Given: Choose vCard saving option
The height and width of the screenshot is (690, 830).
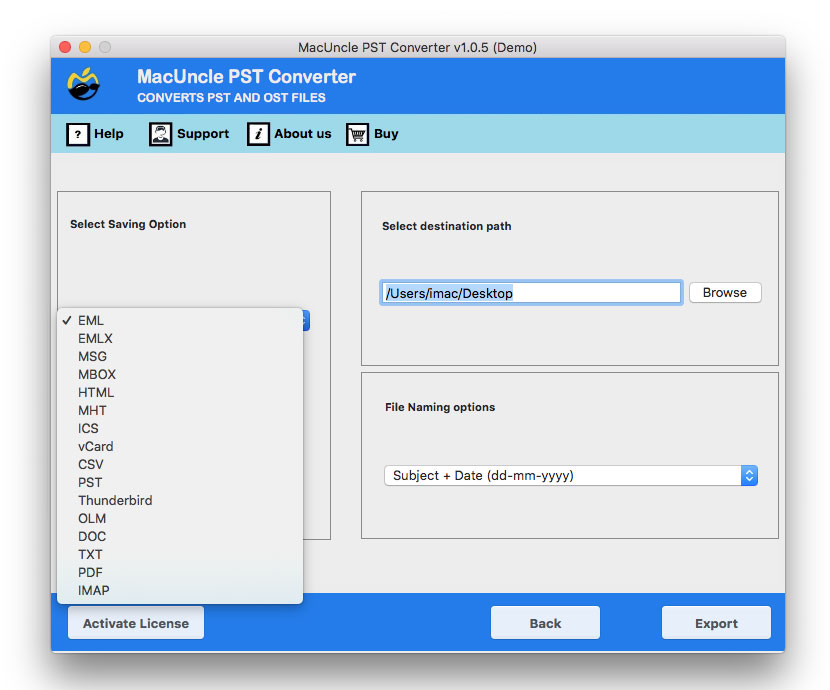Looking at the screenshot, I should click(180, 447).
